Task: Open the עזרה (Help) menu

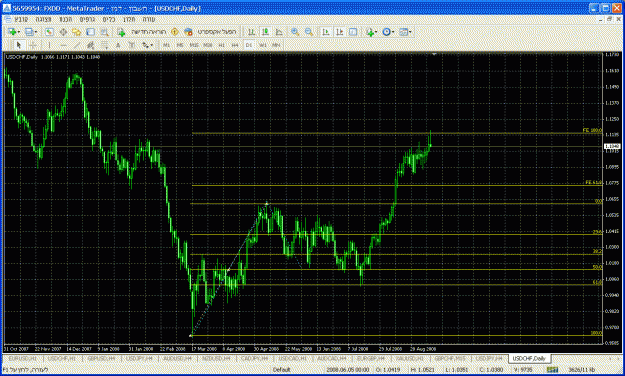Action: point(149,19)
